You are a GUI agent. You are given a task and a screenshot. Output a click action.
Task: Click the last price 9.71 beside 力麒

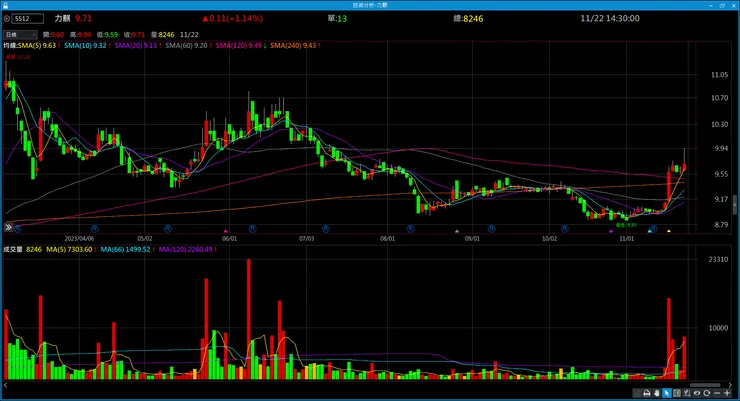84,18
